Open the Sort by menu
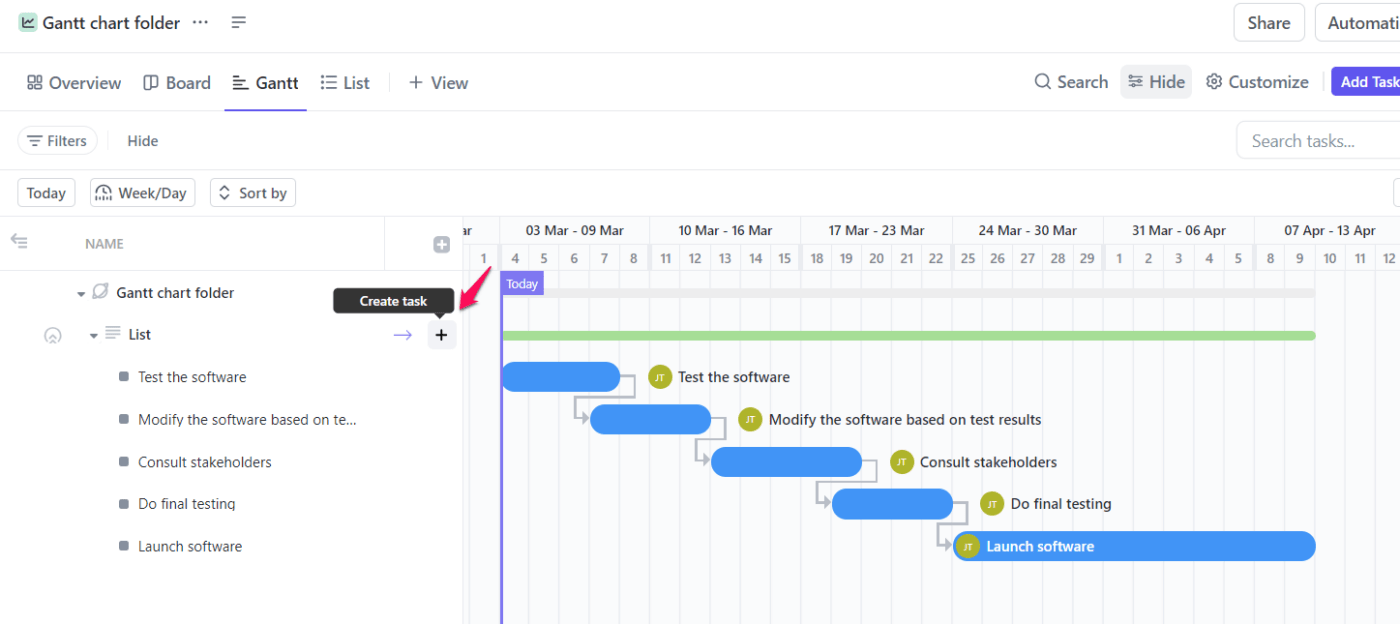This screenshot has width=1400, height=624. 253,193
